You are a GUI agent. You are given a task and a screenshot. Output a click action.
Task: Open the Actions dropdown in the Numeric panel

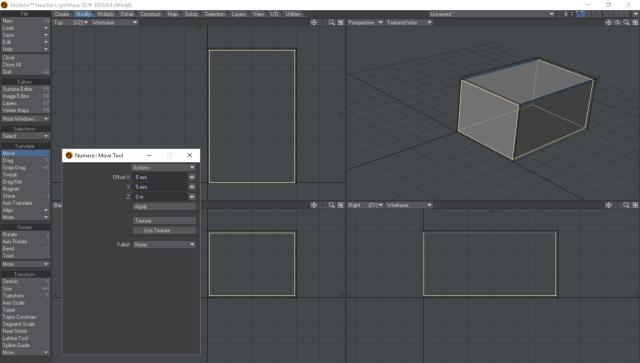[x=163, y=167]
